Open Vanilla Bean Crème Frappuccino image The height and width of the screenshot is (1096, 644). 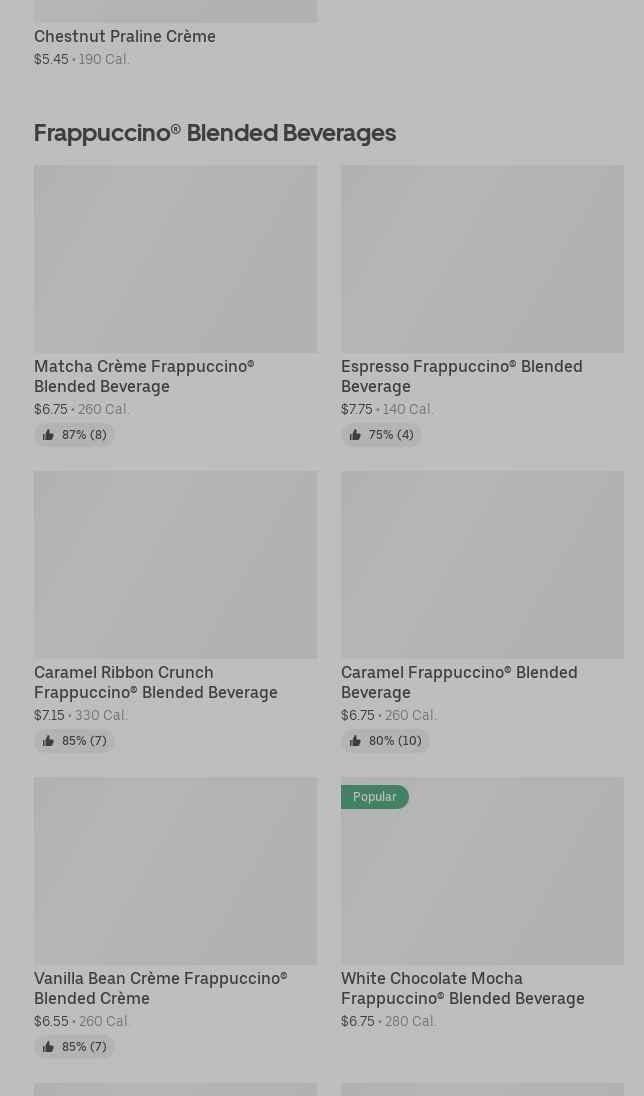(x=175, y=871)
